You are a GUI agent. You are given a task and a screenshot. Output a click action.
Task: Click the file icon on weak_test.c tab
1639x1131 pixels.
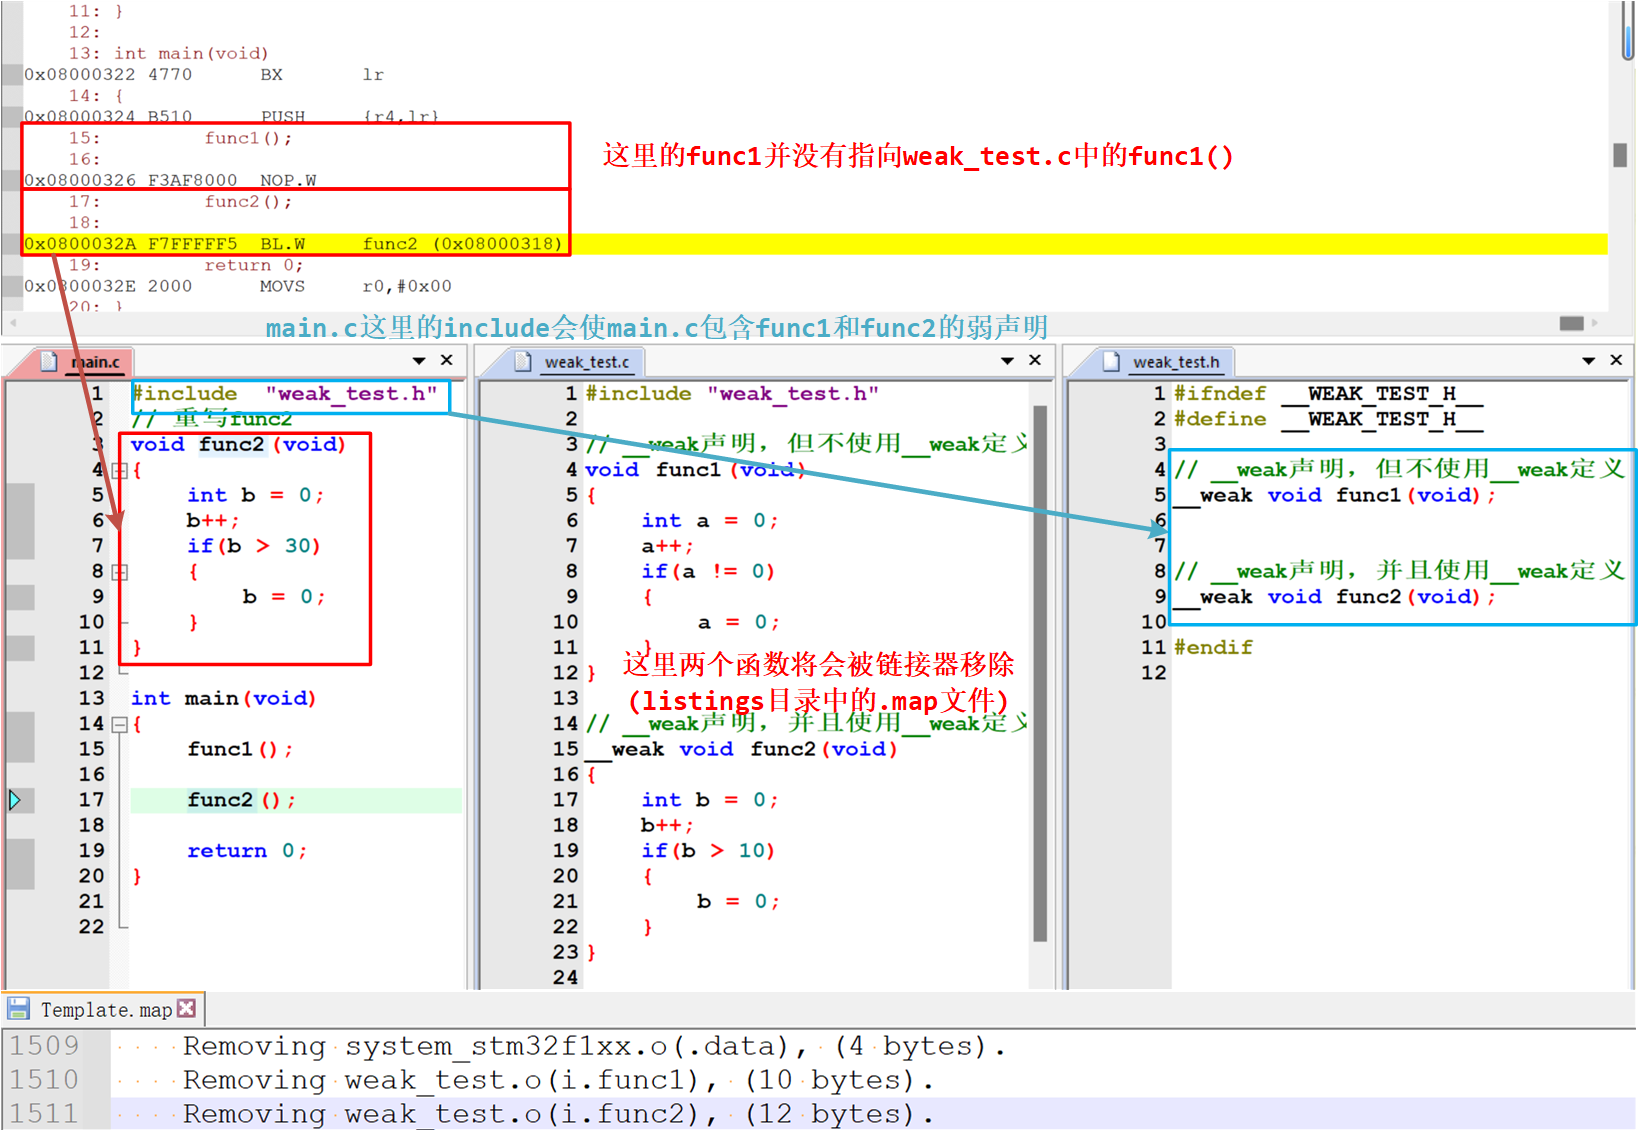(522, 361)
